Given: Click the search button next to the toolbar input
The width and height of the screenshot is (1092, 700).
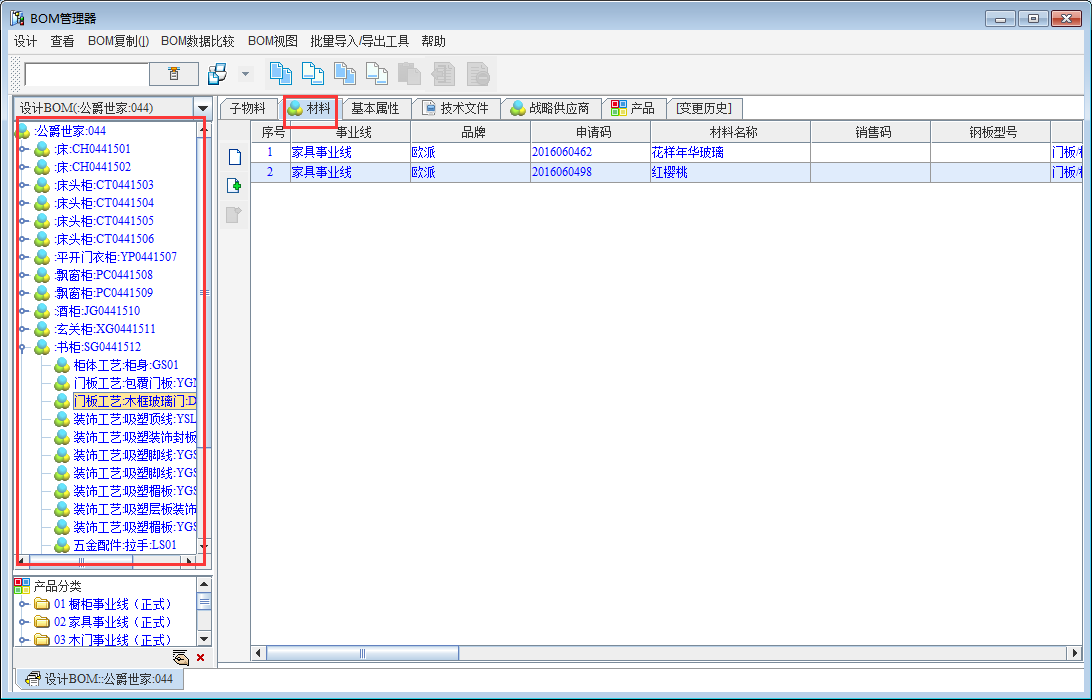Looking at the screenshot, I should coord(174,74).
